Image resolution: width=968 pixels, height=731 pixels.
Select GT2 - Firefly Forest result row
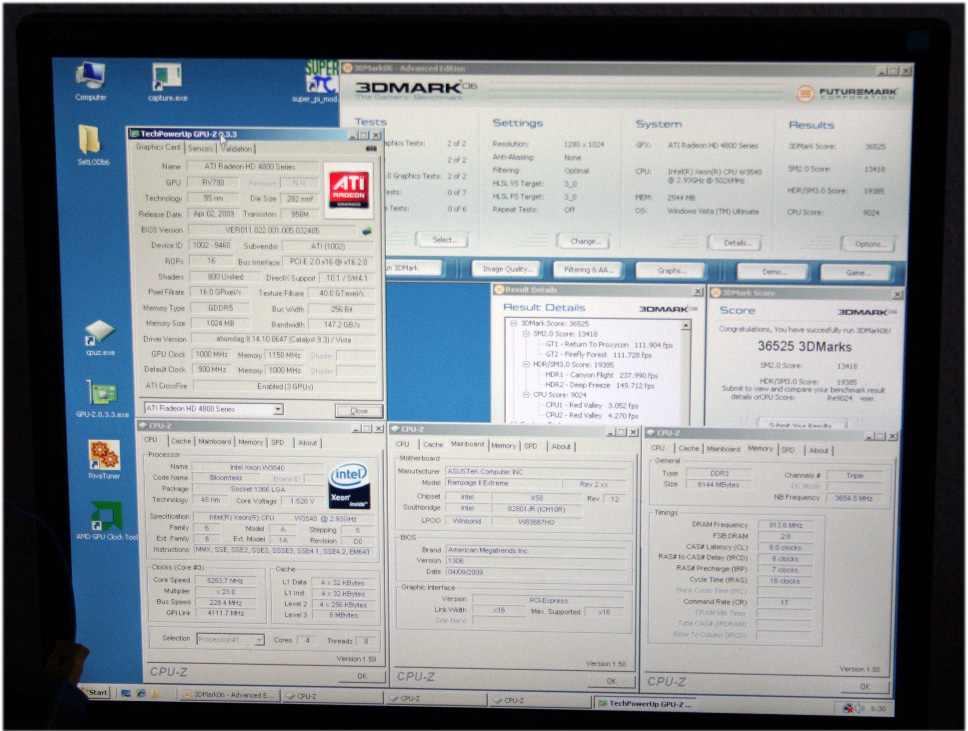coord(598,355)
